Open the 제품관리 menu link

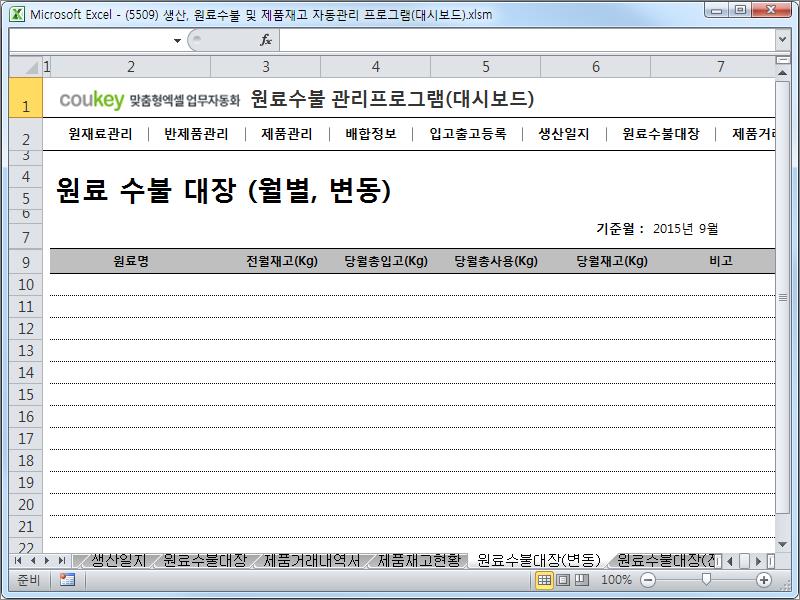(x=287, y=134)
